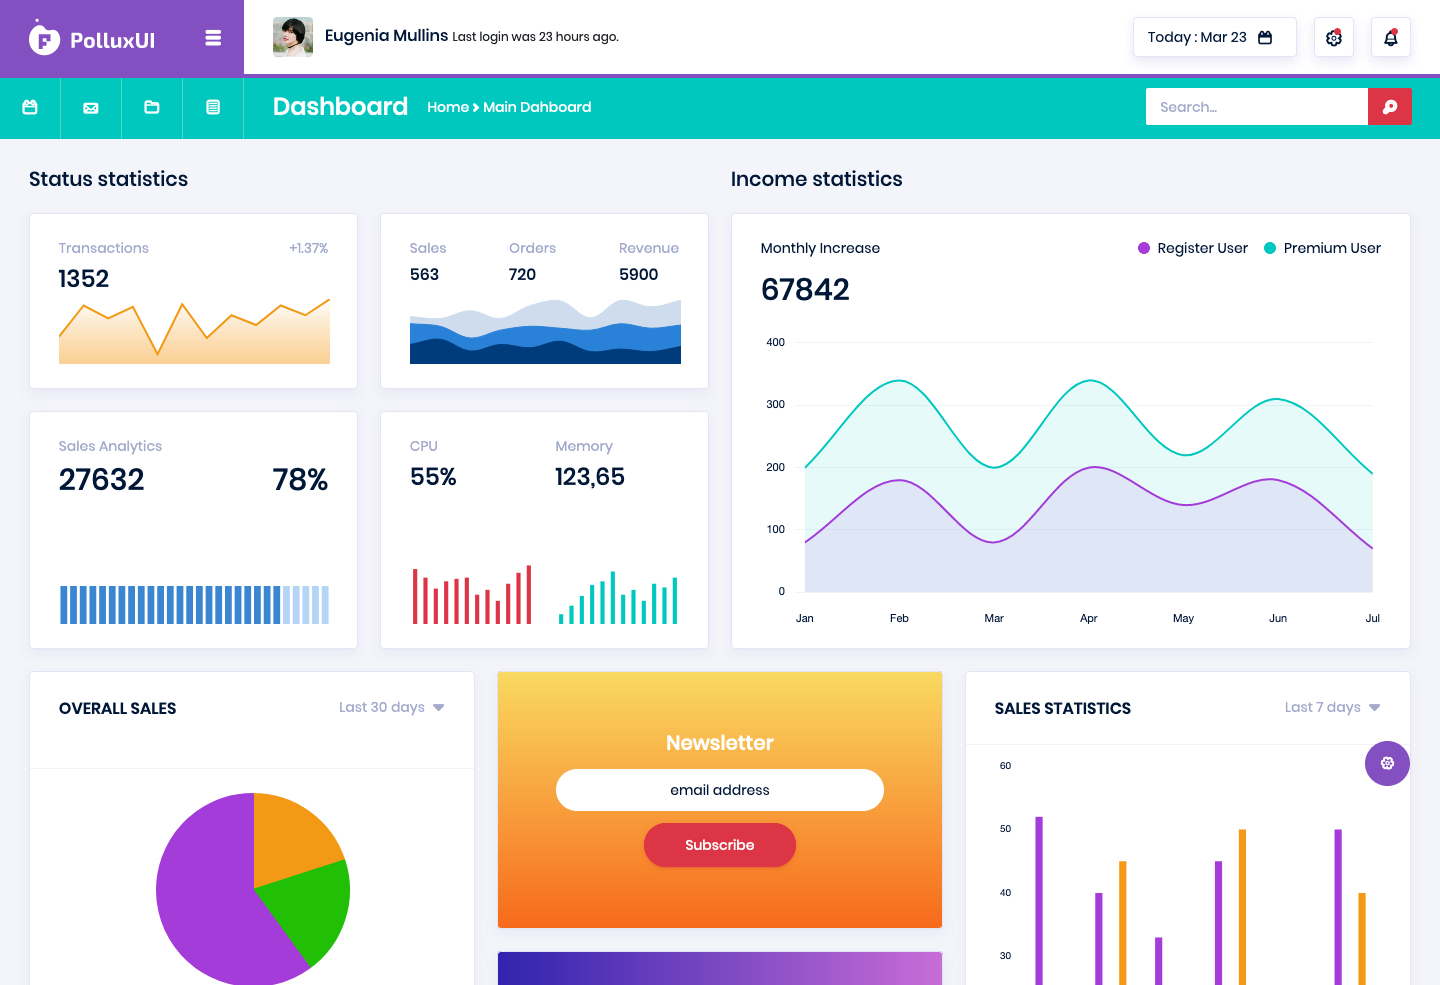Click the red search button
The height and width of the screenshot is (985, 1440).
tap(1390, 107)
